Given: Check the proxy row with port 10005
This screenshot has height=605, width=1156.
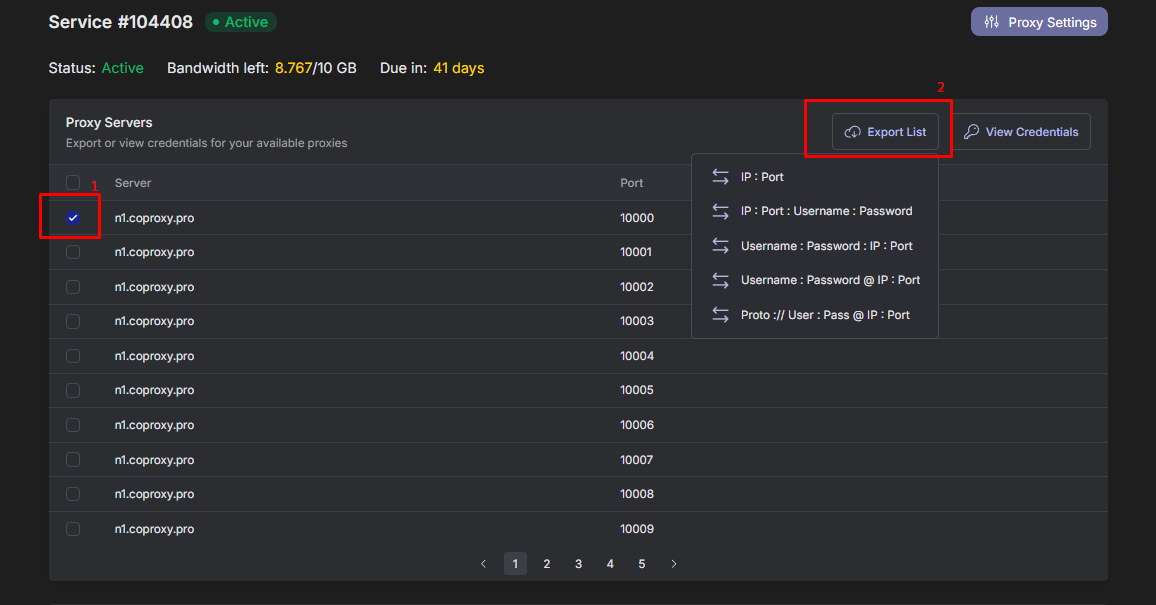Looking at the screenshot, I should click(73, 390).
